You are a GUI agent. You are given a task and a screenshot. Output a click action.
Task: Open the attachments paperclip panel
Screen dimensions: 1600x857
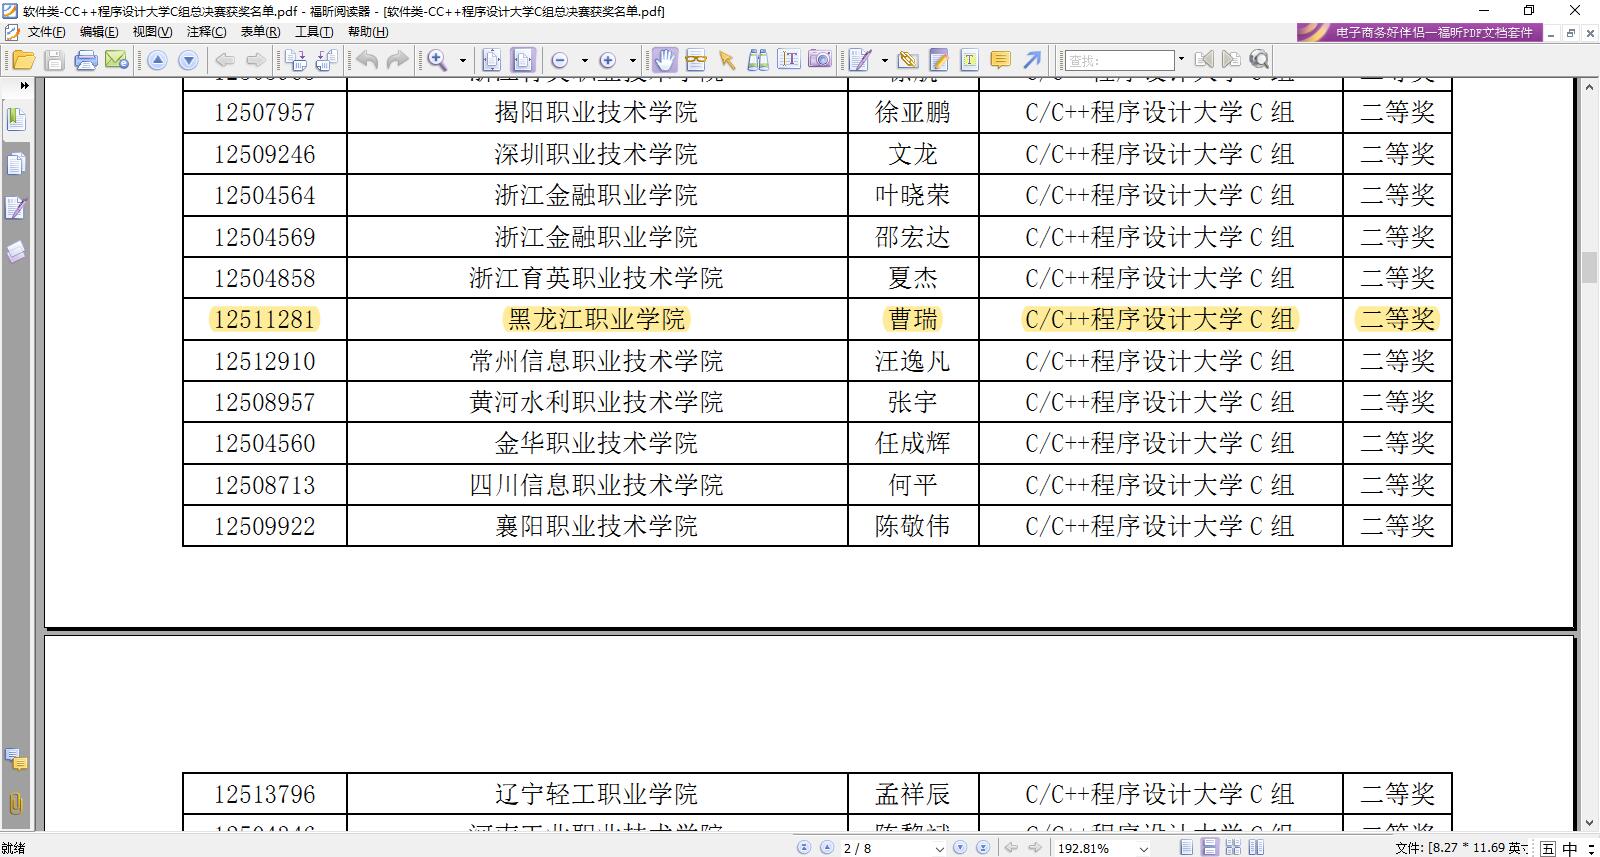pos(16,803)
